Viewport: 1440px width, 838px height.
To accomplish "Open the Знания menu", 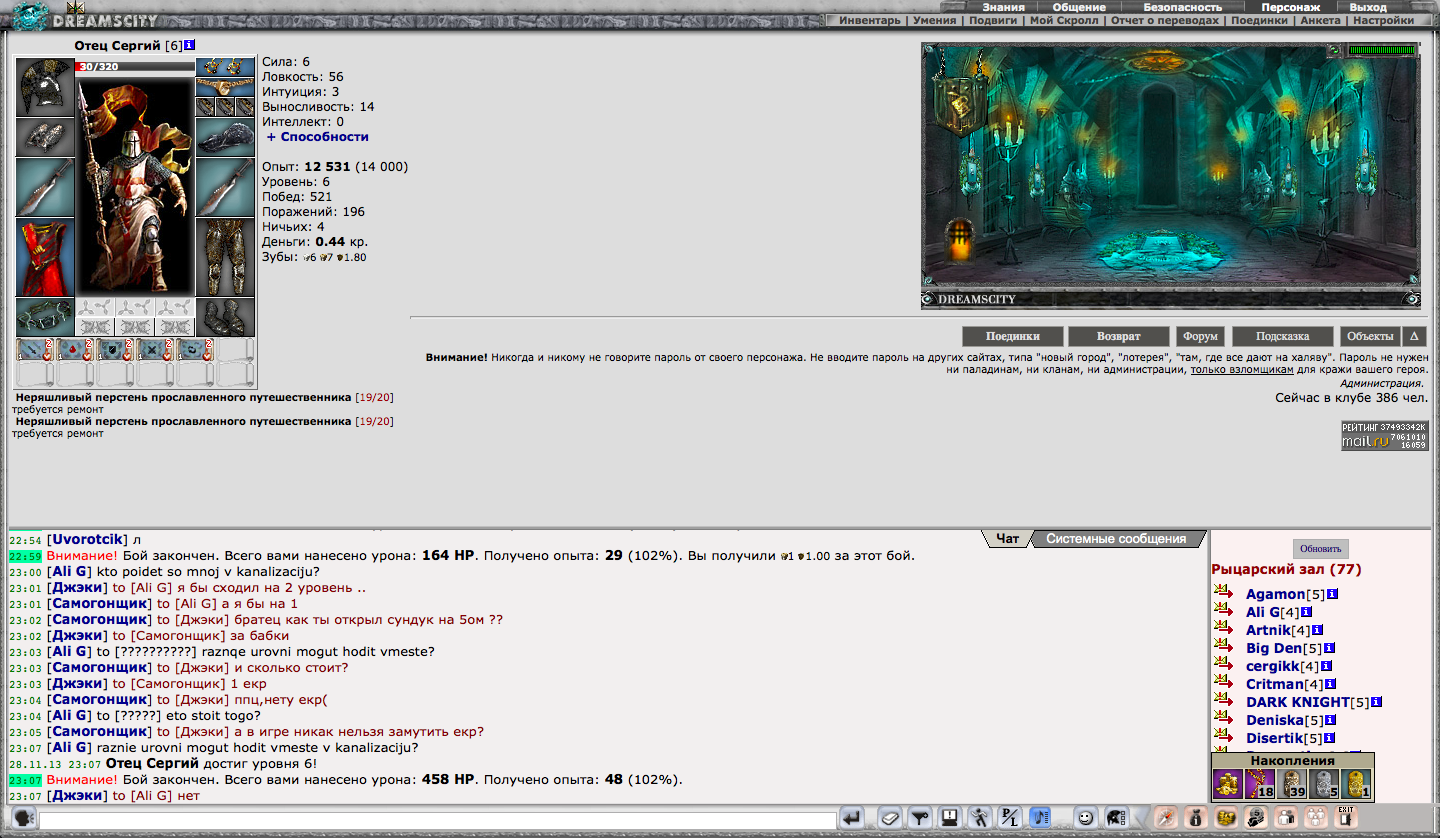I will (1003, 7).
